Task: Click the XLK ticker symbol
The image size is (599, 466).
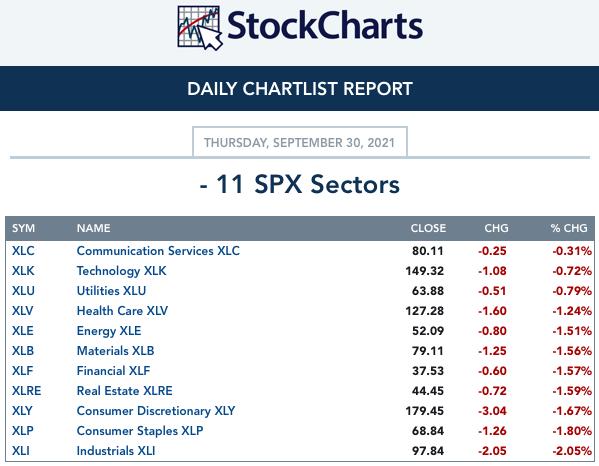Action: pos(23,271)
